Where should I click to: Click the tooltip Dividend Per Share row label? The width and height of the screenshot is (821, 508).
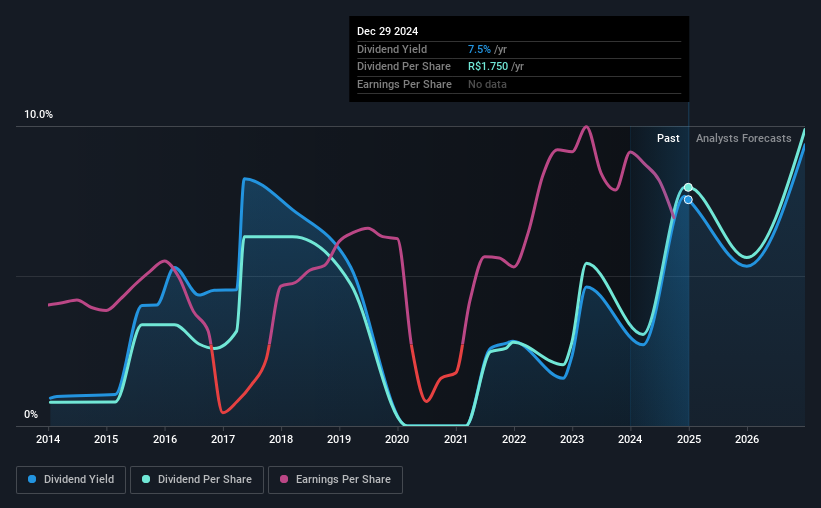pyautogui.click(x=404, y=67)
